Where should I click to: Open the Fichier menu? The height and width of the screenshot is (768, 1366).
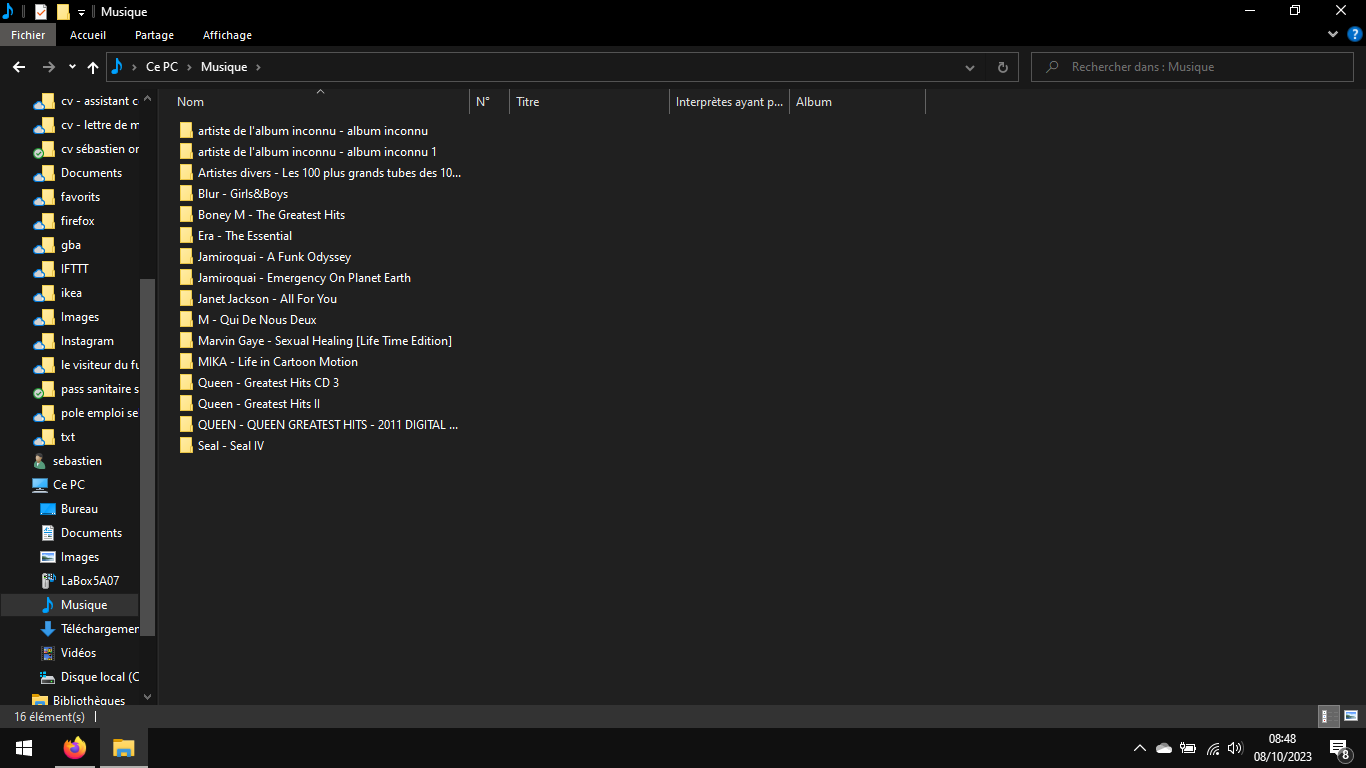[28, 35]
